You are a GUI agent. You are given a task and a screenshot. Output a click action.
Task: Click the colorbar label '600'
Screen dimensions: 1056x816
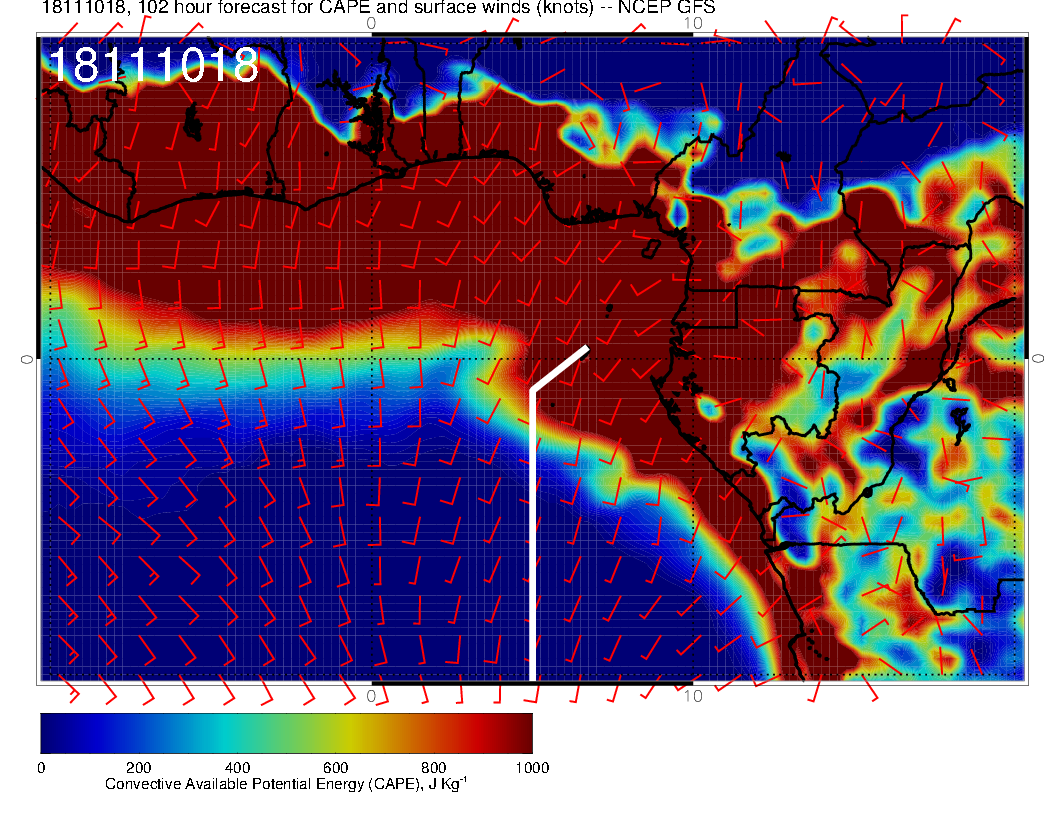click(x=335, y=768)
